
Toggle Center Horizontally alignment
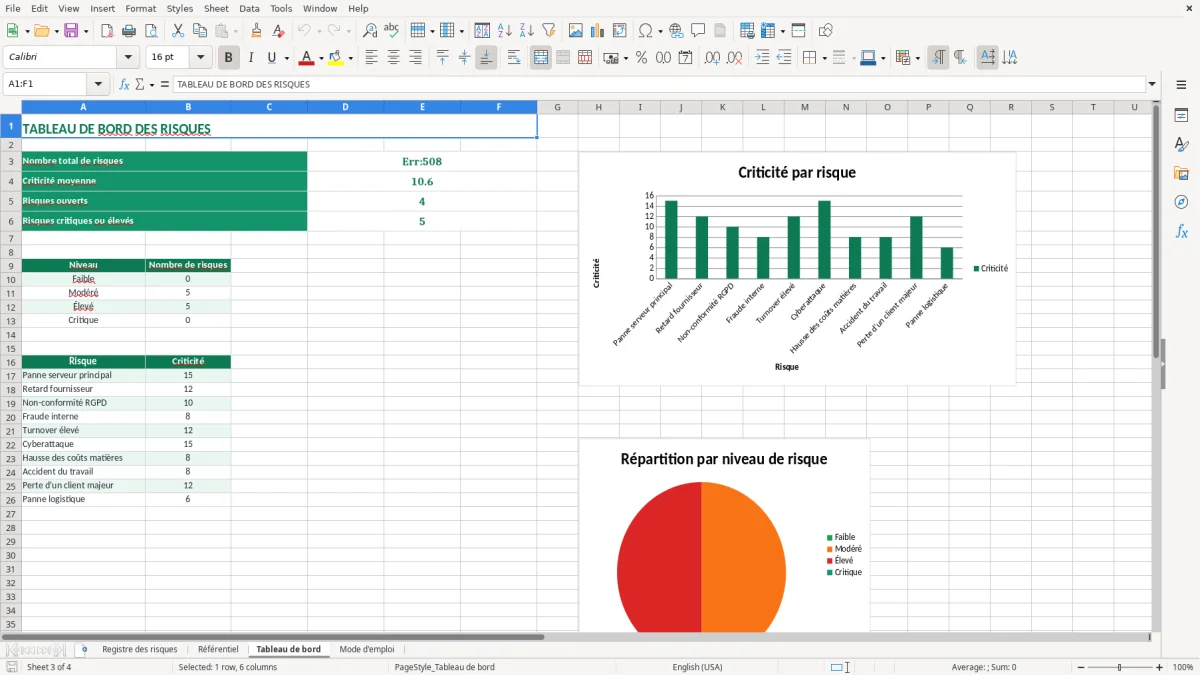point(393,58)
